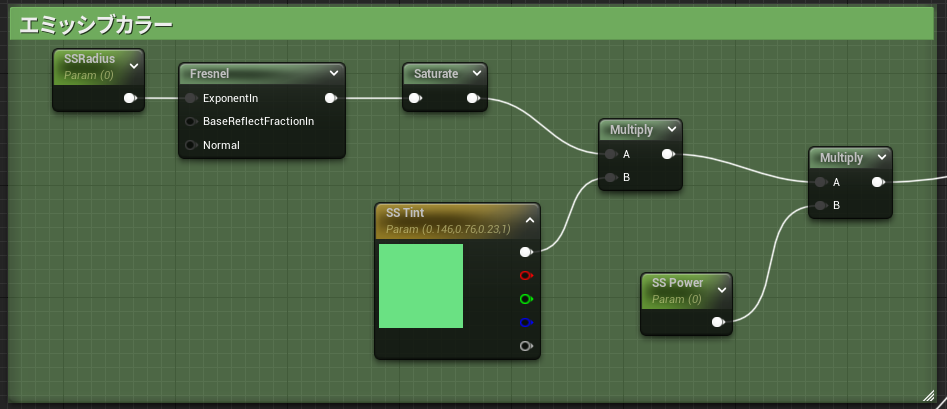The width and height of the screenshot is (947, 409).
Task: Expand the first Multiply node chevron
Action: pyautogui.click(x=672, y=129)
